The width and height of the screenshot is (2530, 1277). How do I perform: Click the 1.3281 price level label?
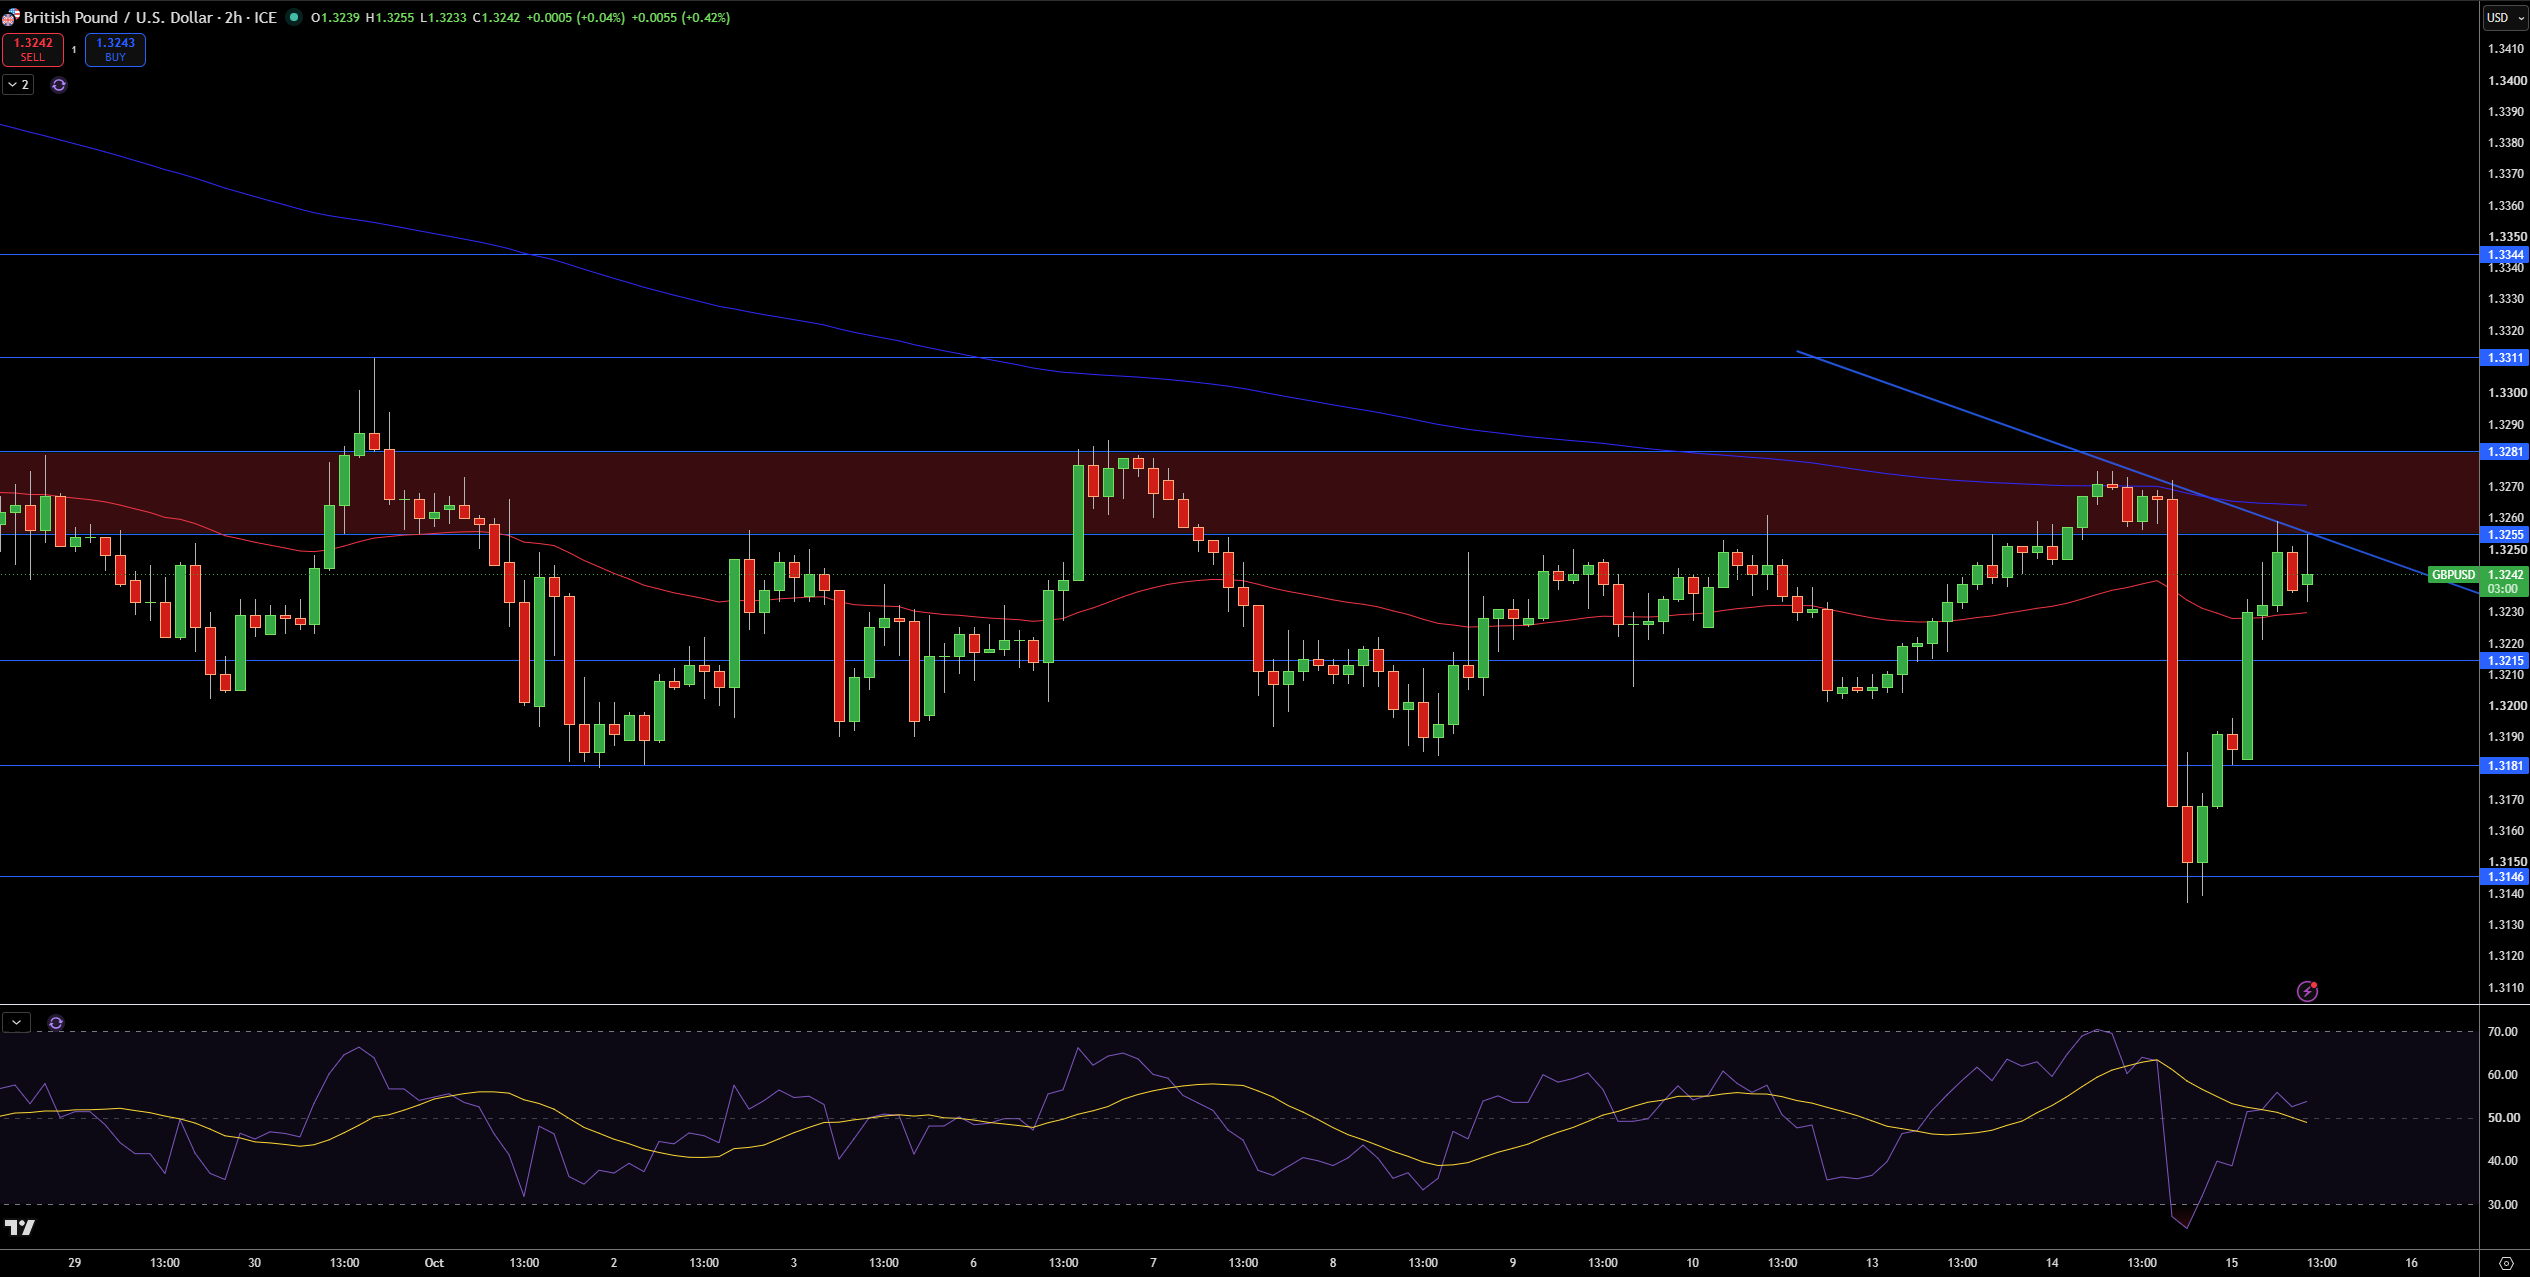[x=2505, y=452]
